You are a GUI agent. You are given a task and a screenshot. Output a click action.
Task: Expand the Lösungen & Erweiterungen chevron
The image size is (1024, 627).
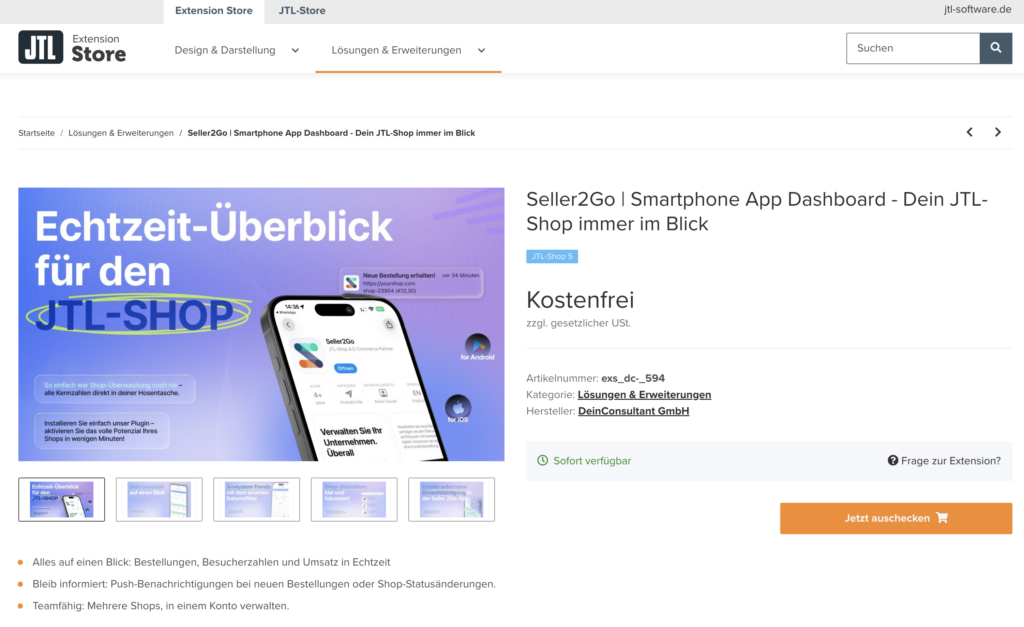481,50
